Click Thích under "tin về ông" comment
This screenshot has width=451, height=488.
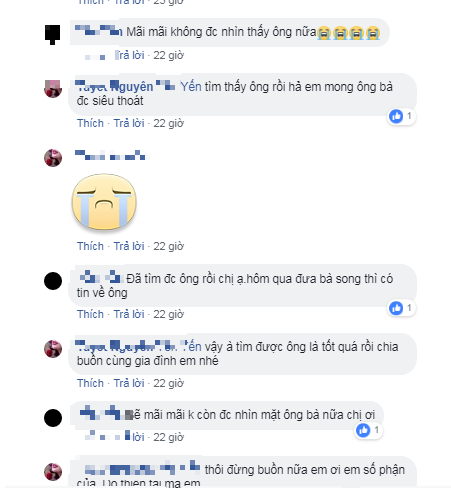click(x=90, y=314)
